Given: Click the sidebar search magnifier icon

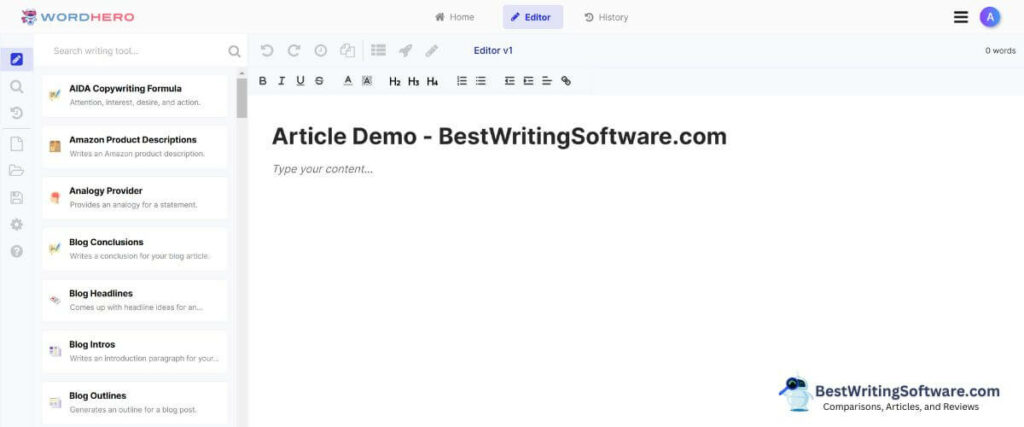Looking at the screenshot, I should [17, 86].
